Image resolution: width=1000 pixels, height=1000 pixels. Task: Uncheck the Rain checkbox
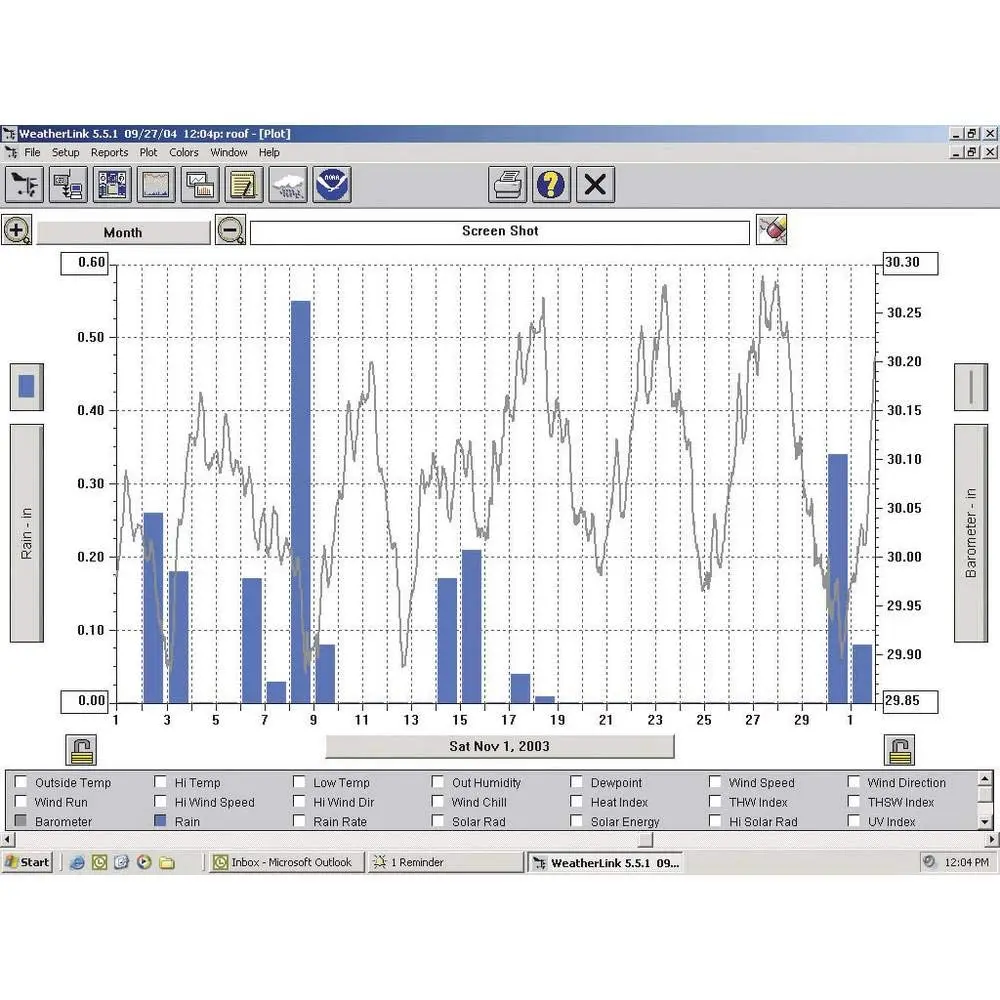160,821
